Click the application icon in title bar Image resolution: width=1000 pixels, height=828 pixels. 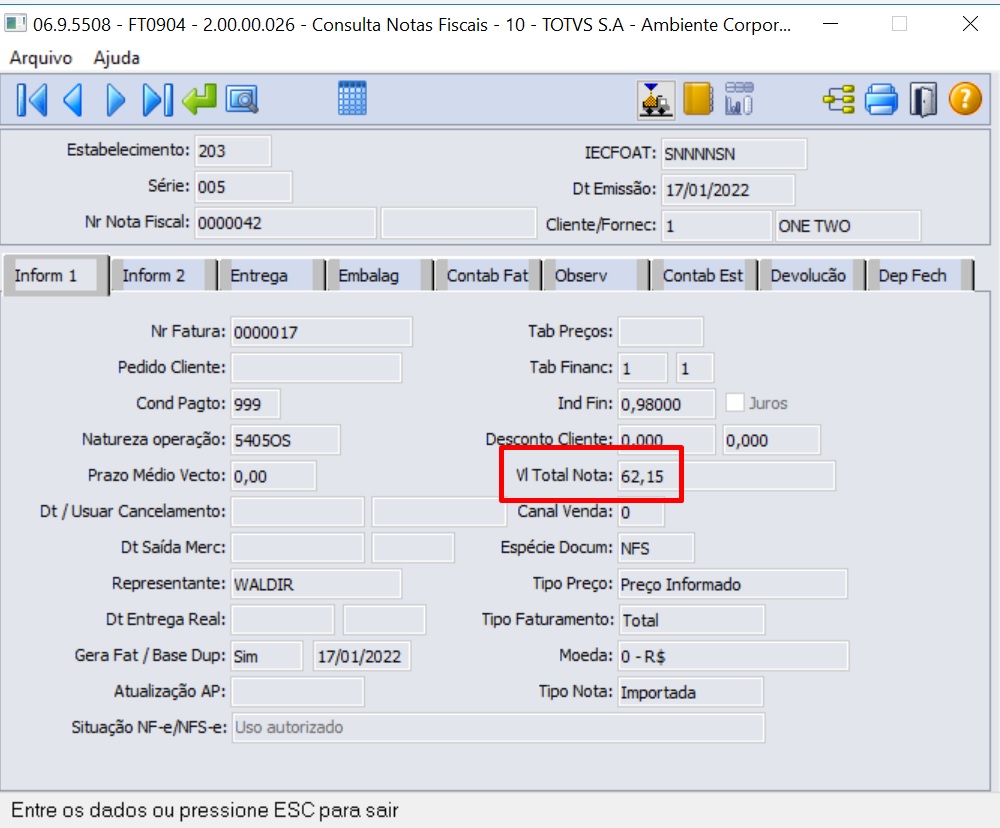(15, 24)
